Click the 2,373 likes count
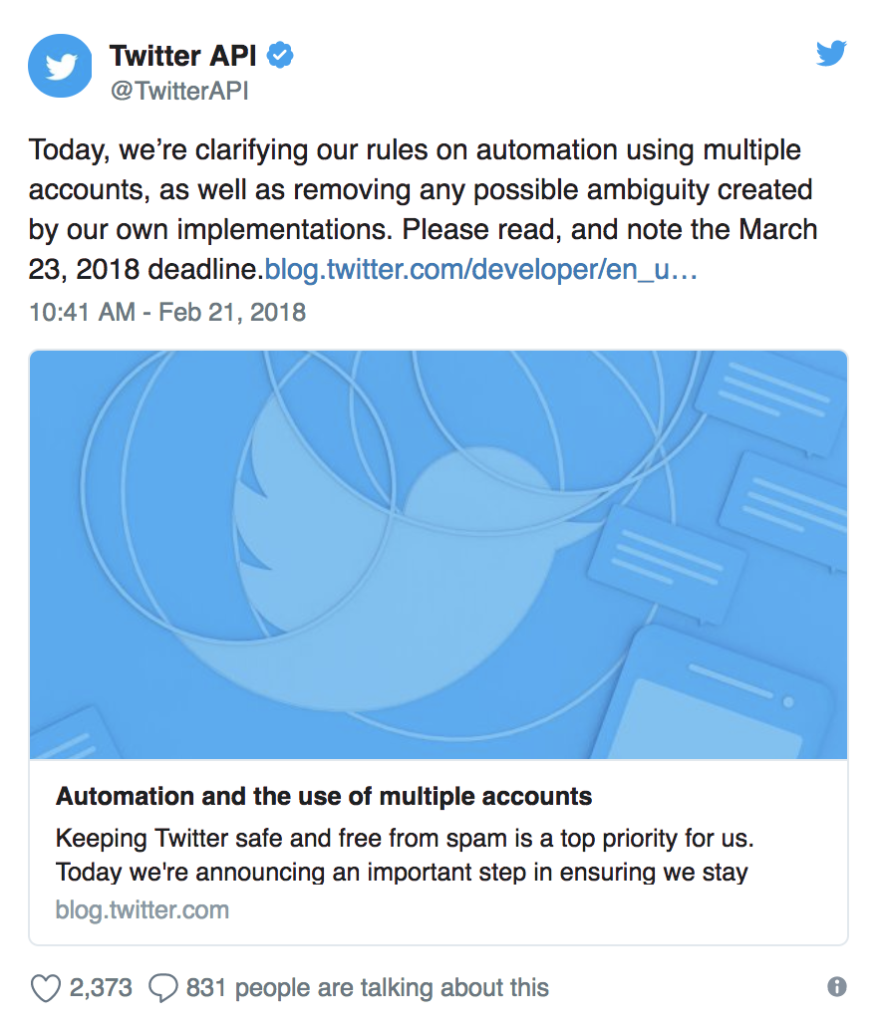 [x=101, y=988]
